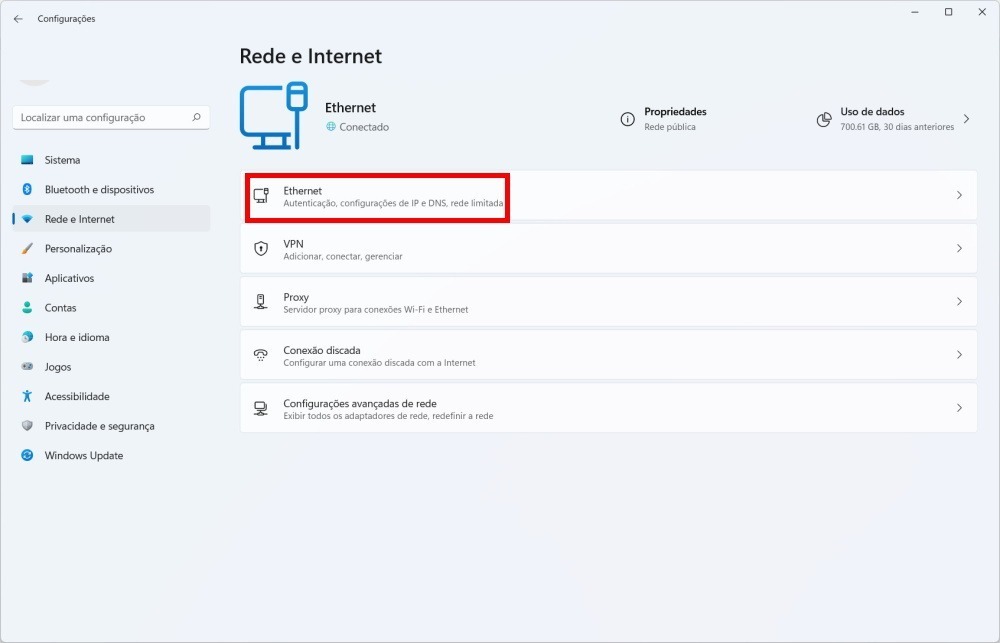Open Personalização settings category

(x=111, y=249)
